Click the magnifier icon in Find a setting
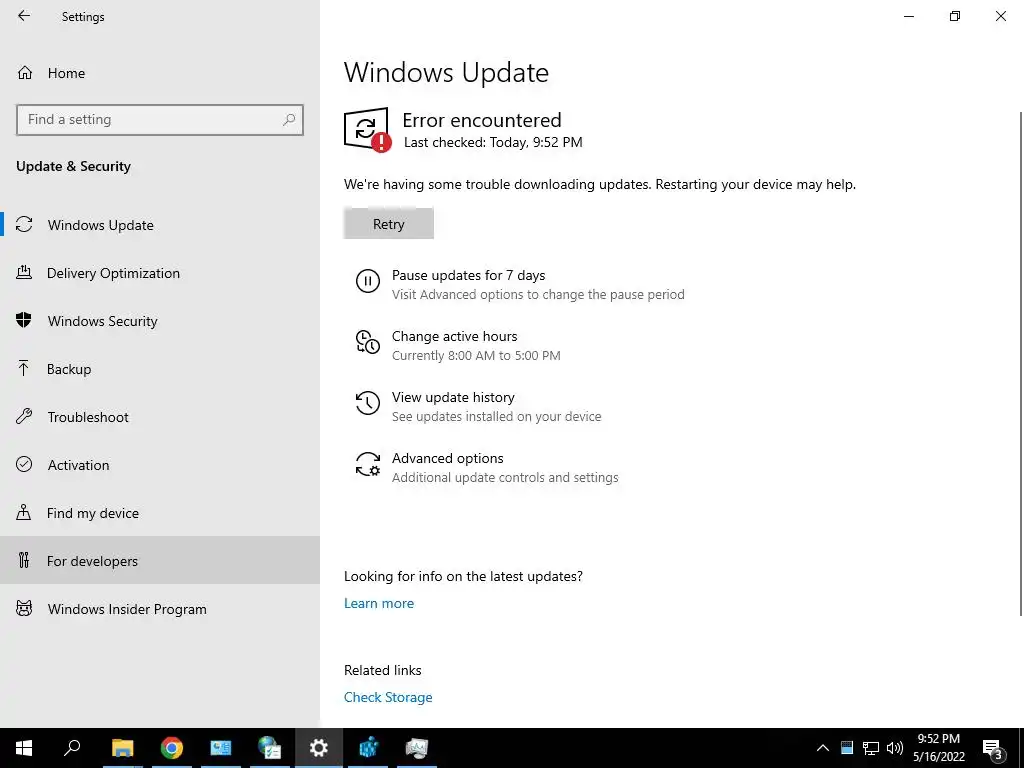This screenshot has height=768, width=1024. pos(289,120)
